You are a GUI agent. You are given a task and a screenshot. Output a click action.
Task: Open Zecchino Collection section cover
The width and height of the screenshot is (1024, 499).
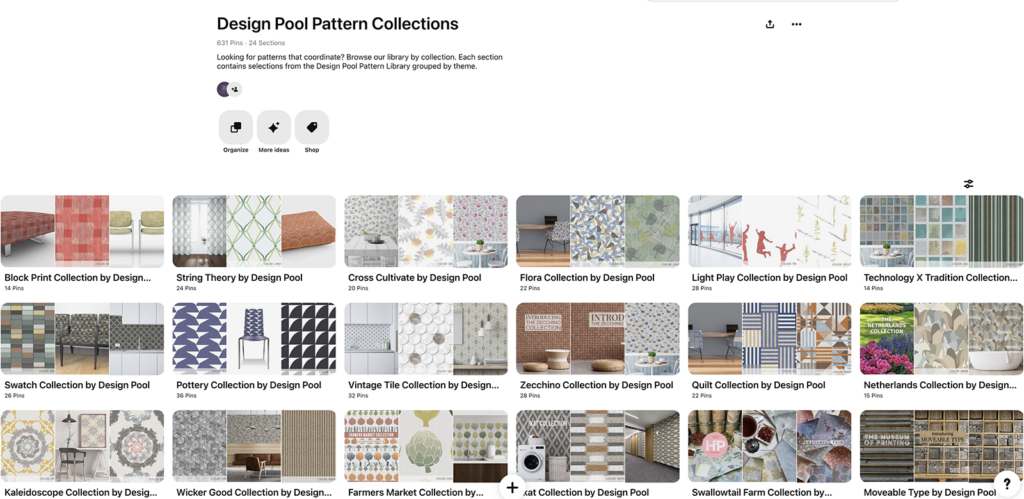tap(598, 339)
